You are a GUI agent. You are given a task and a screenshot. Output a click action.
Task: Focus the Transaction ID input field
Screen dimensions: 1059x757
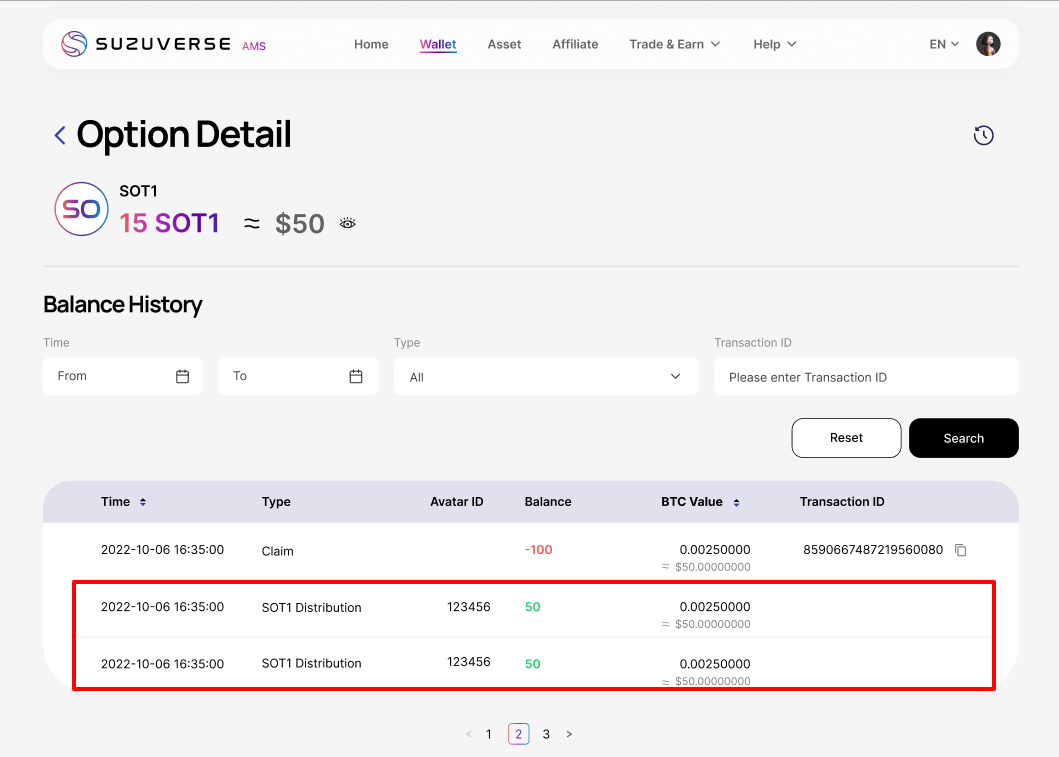tap(865, 377)
